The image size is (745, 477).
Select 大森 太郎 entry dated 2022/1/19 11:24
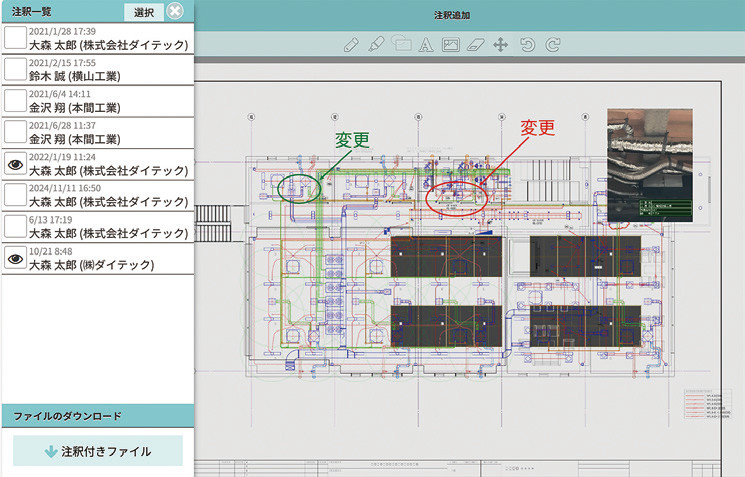pos(98,164)
